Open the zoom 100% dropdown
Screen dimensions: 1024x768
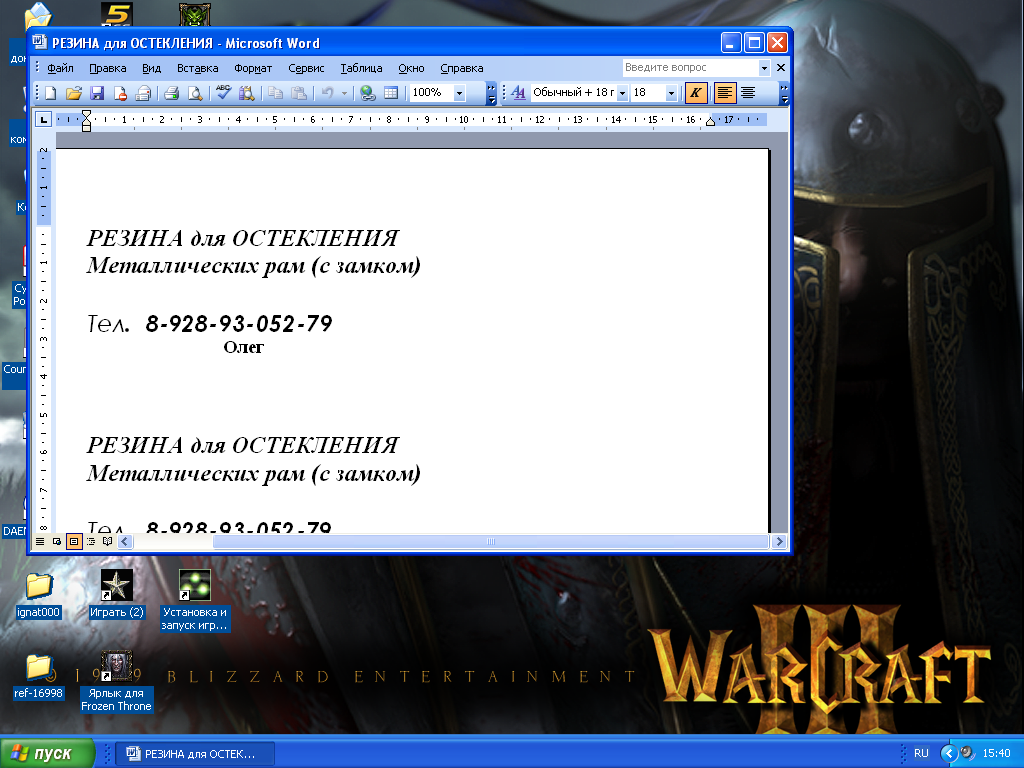pos(459,93)
